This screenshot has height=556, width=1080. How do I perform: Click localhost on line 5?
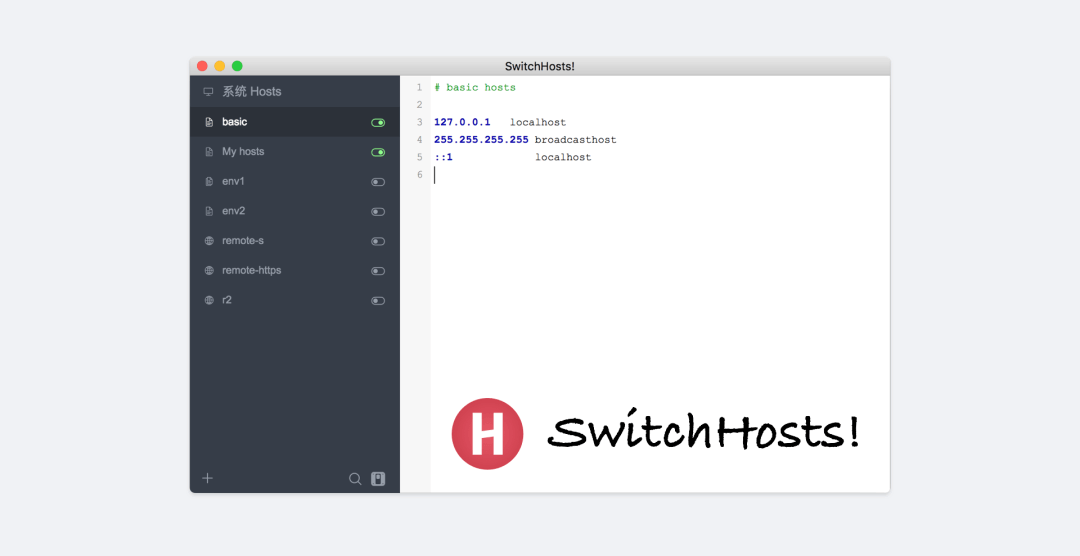click(x=563, y=157)
